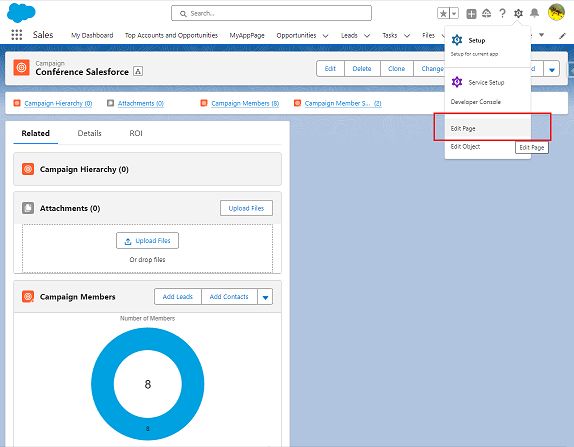Image resolution: width=574 pixels, height=447 pixels.
Task: Focus the global Search field
Action: (x=271, y=13)
